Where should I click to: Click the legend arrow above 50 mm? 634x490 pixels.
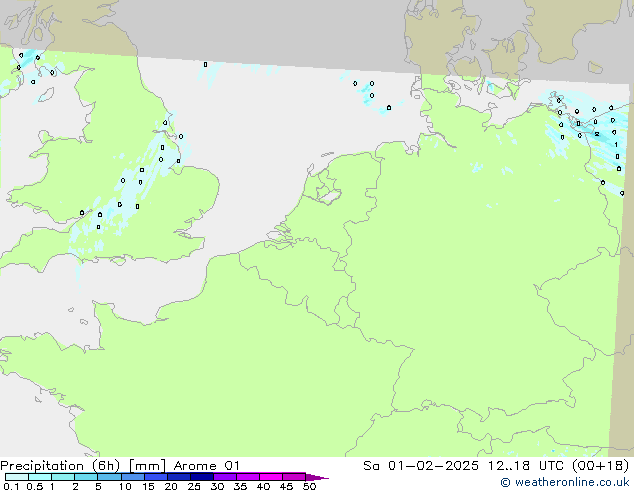point(317,477)
